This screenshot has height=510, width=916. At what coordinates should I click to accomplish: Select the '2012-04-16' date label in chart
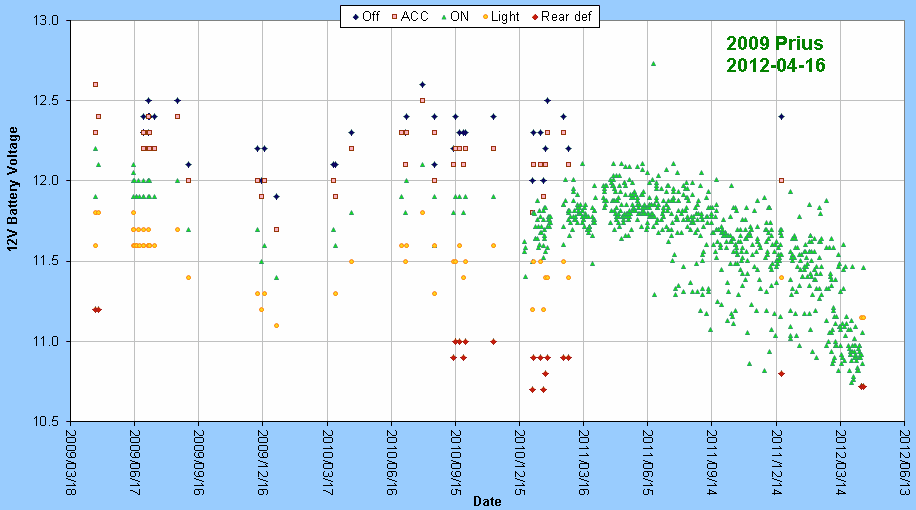pos(776,65)
